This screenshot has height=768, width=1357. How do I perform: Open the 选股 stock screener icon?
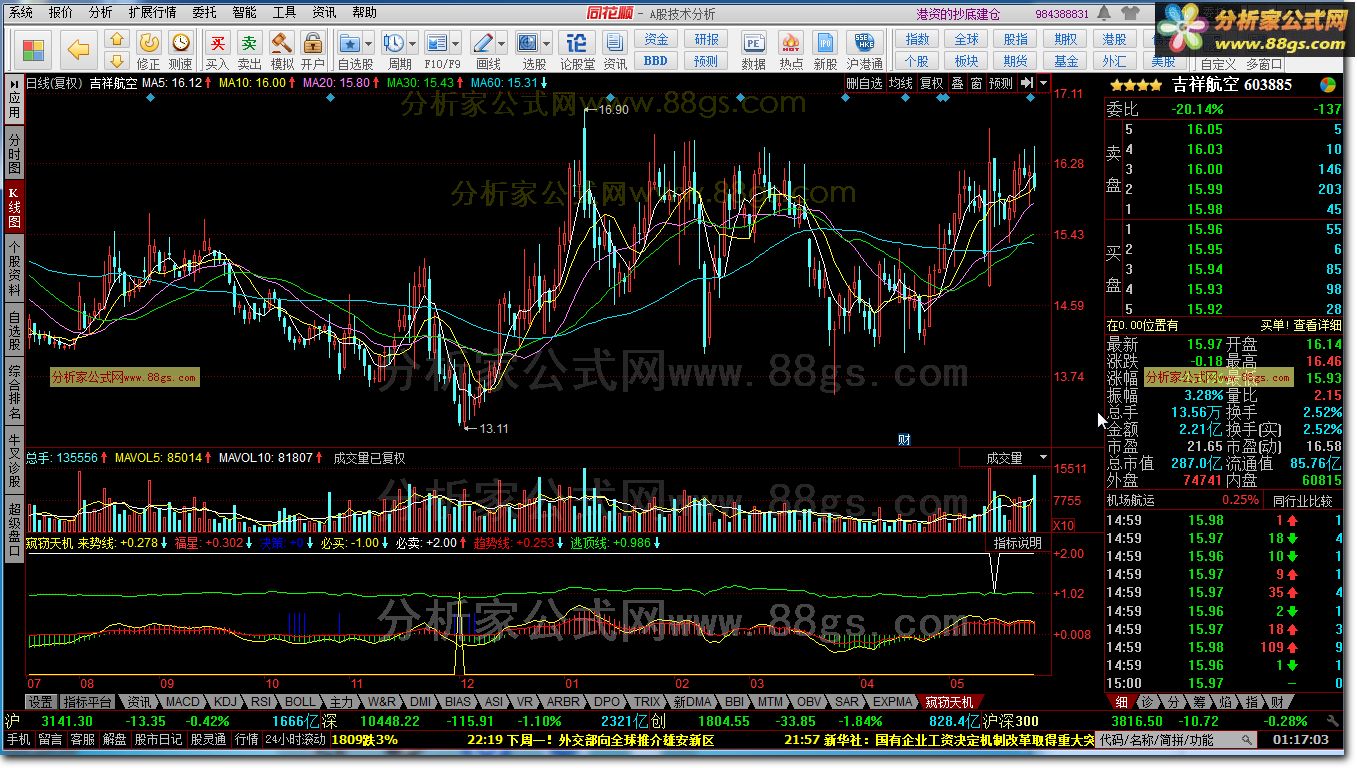(528, 44)
